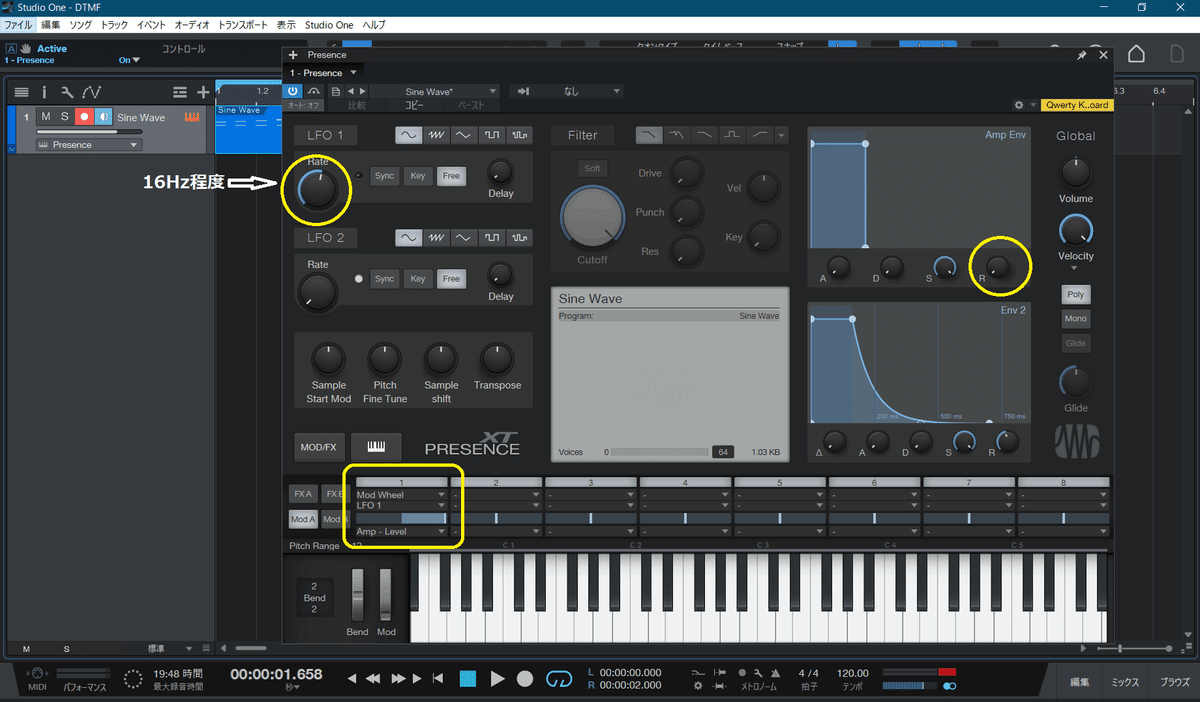This screenshot has height=702, width=1200.
Task: Toggle monitor on Sine Wave track
Action: click(x=103, y=117)
